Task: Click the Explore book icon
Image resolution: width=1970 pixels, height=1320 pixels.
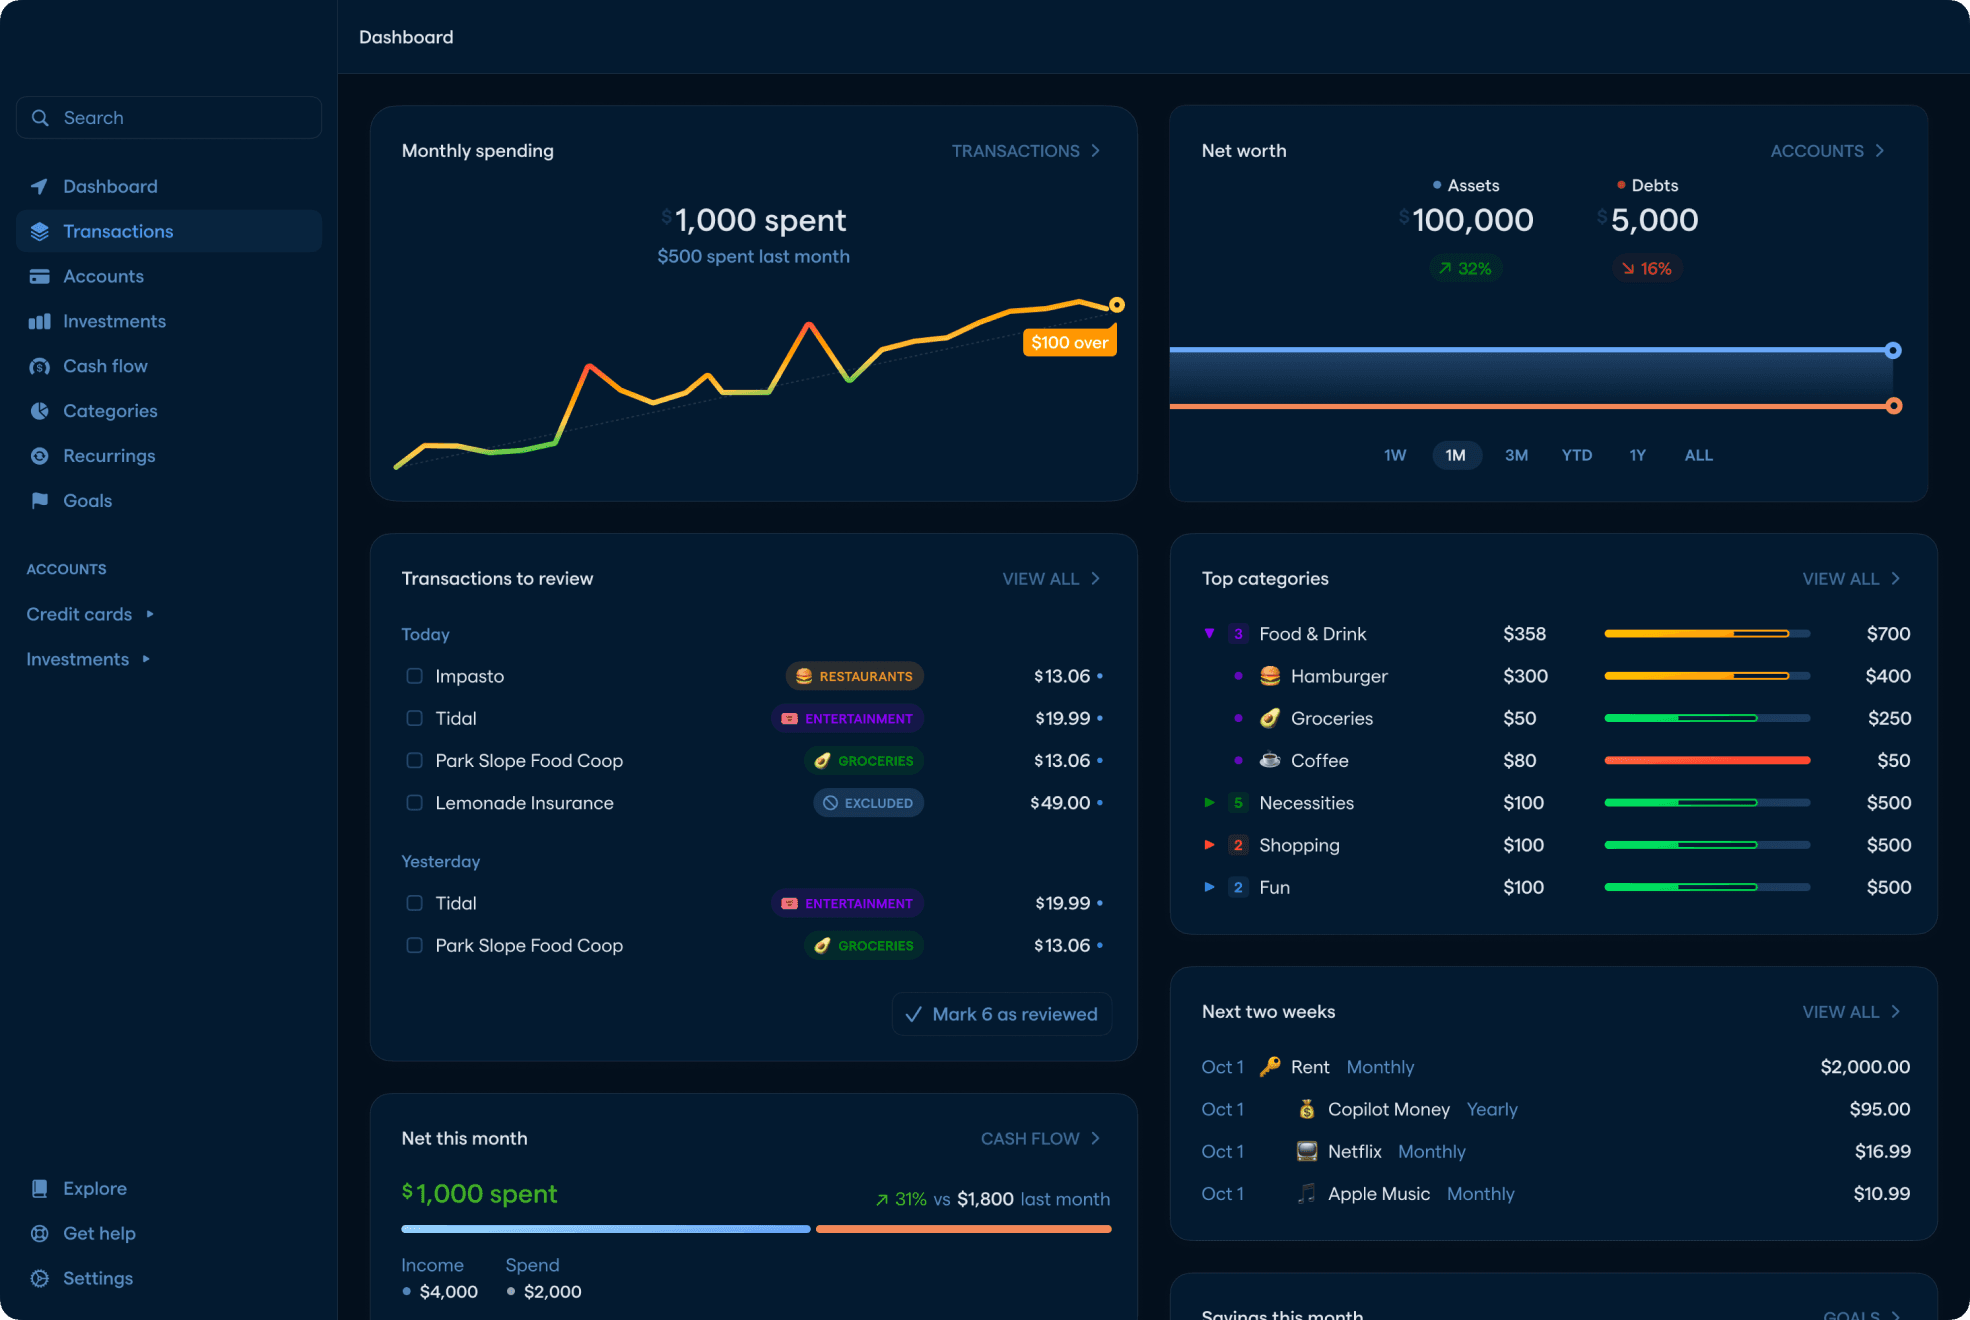Action: click(39, 1189)
